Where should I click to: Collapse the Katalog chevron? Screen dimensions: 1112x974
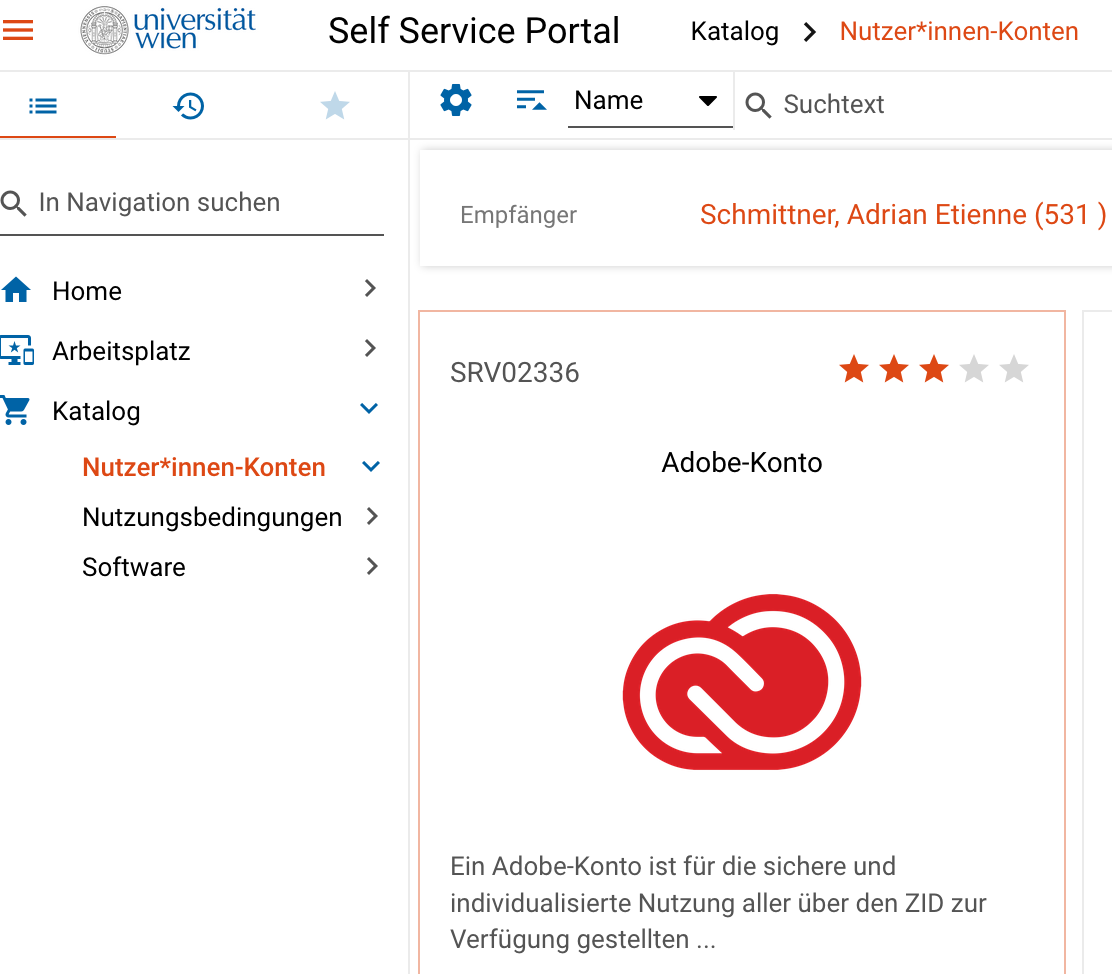tap(369, 409)
